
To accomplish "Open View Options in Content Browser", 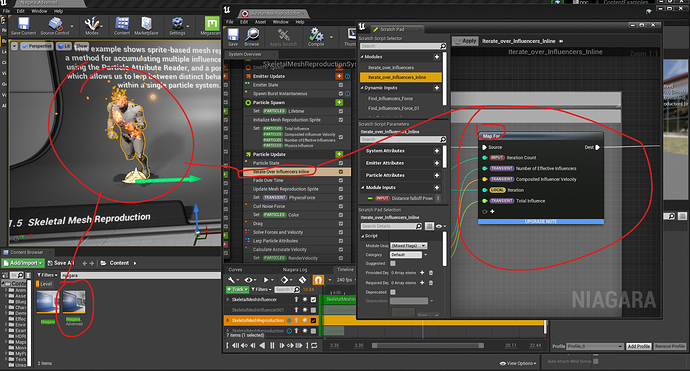I will (518, 364).
